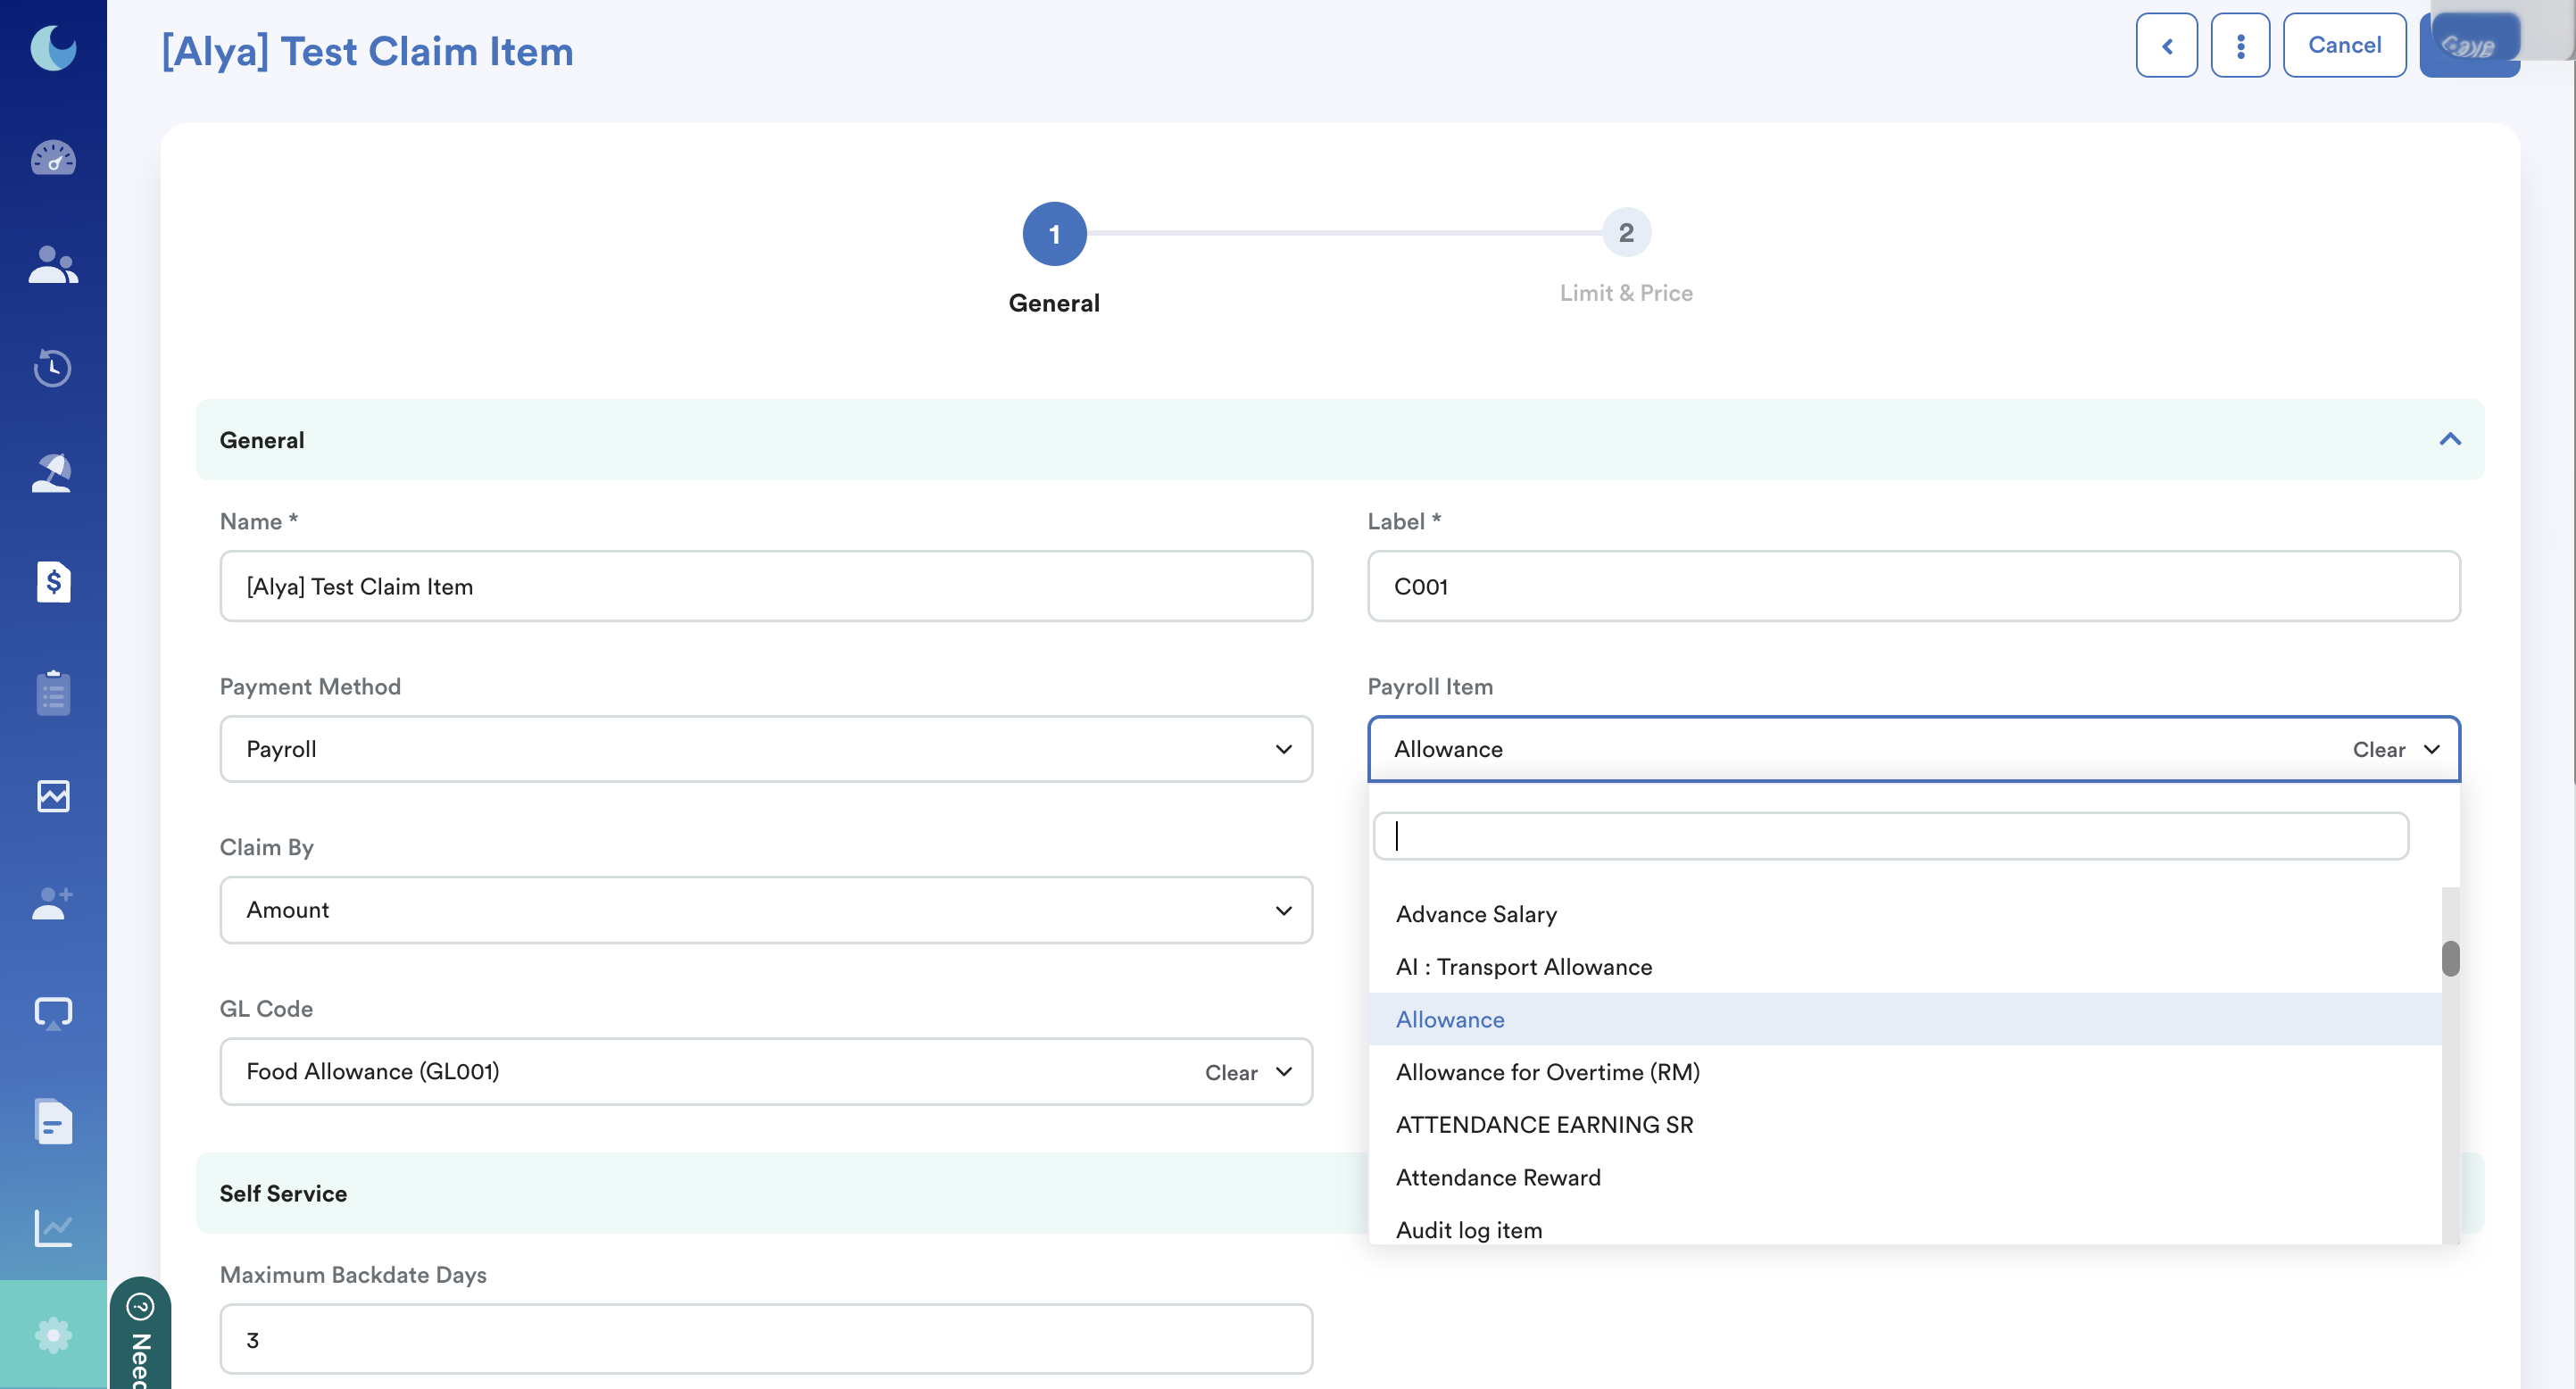Open the Claim By dropdown

(x=765, y=910)
